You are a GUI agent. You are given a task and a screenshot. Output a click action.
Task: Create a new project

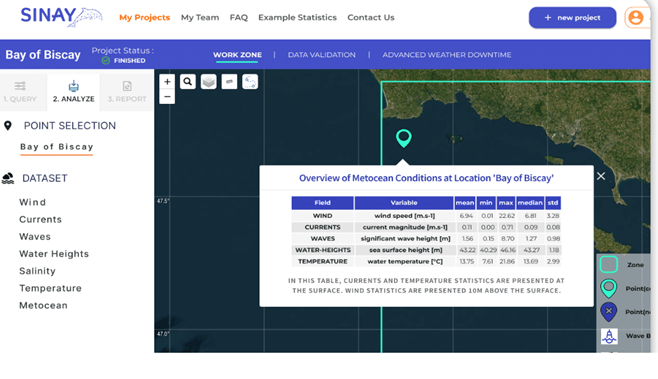coord(572,18)
